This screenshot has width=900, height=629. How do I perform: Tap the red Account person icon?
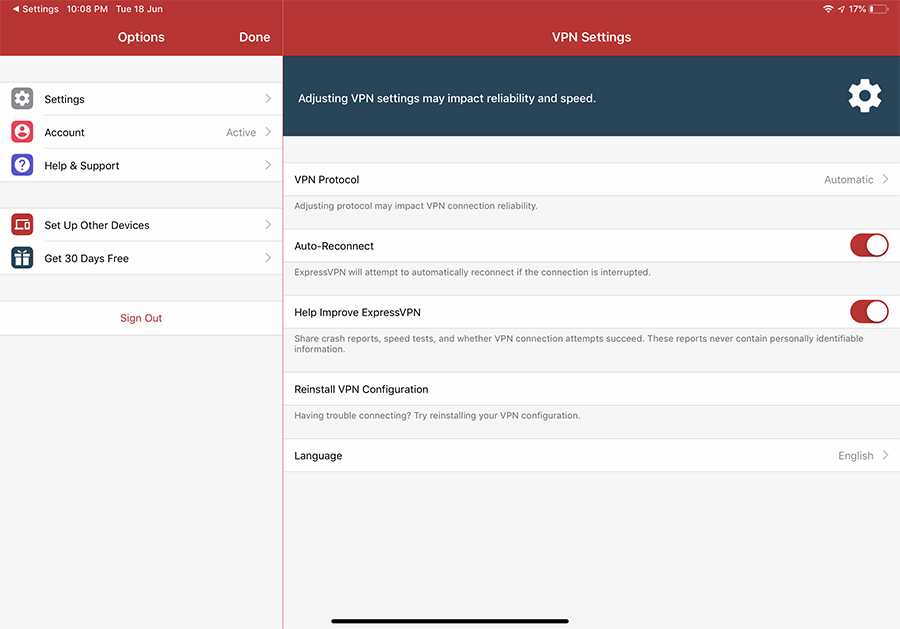(x=22, y=132)
